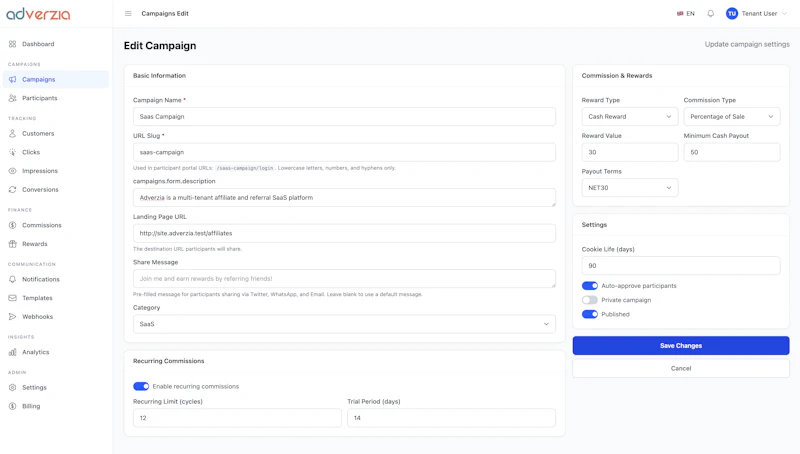This screenshot has height=454, width=800.
Task: Click the Update campaign settings text
Action: (747, 44)
